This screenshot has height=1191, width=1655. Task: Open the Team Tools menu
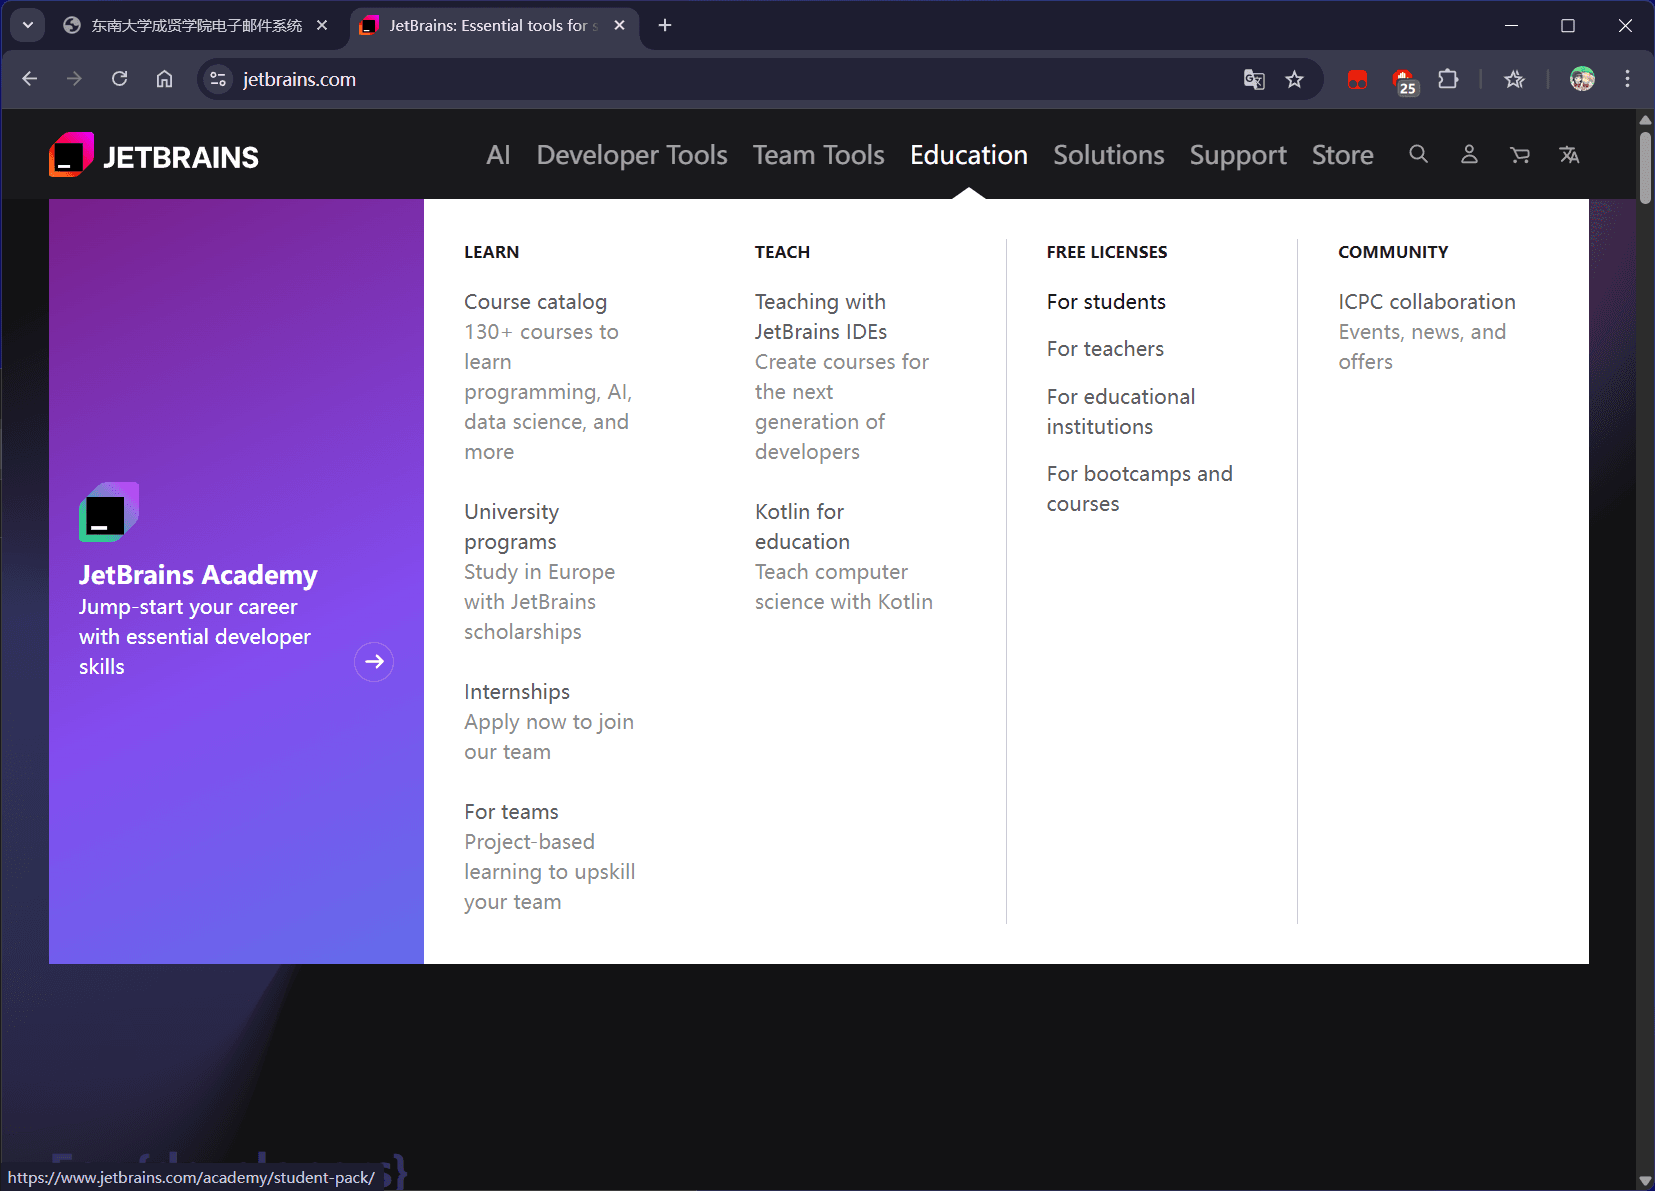(818, 155)
